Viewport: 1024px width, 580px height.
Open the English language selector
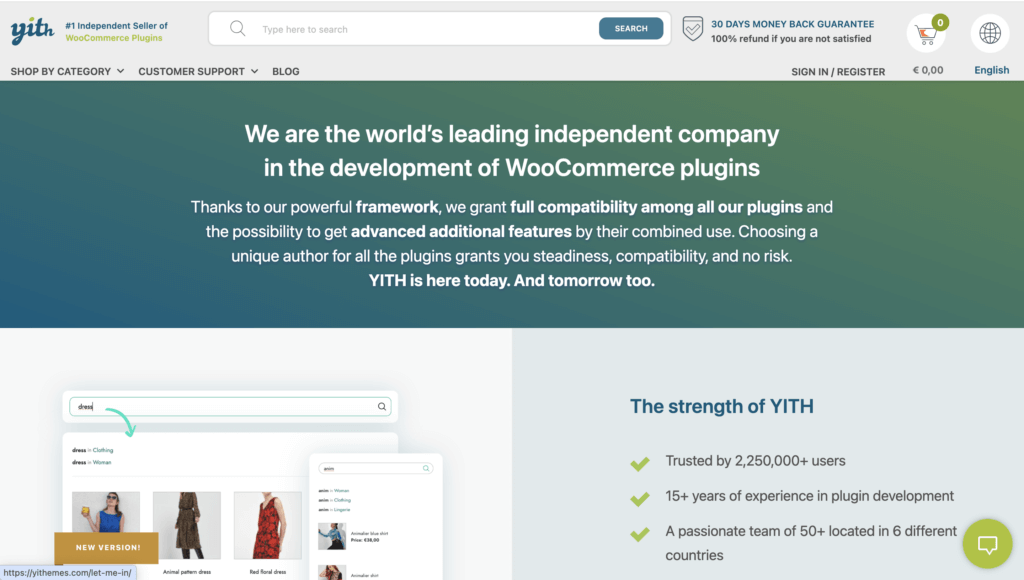pyautogui.click(x=991, y=70)
